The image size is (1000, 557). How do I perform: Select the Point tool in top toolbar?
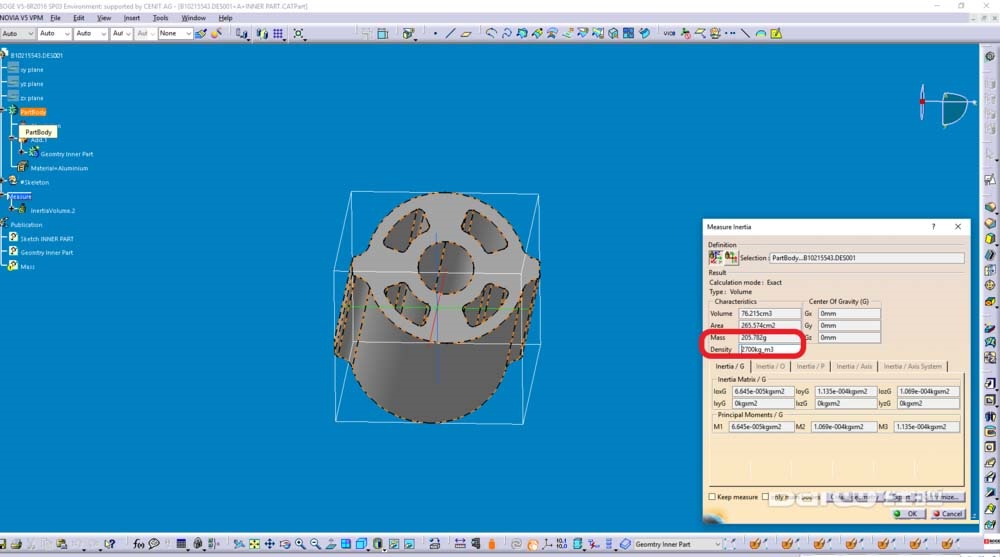(x=436, y=33)
